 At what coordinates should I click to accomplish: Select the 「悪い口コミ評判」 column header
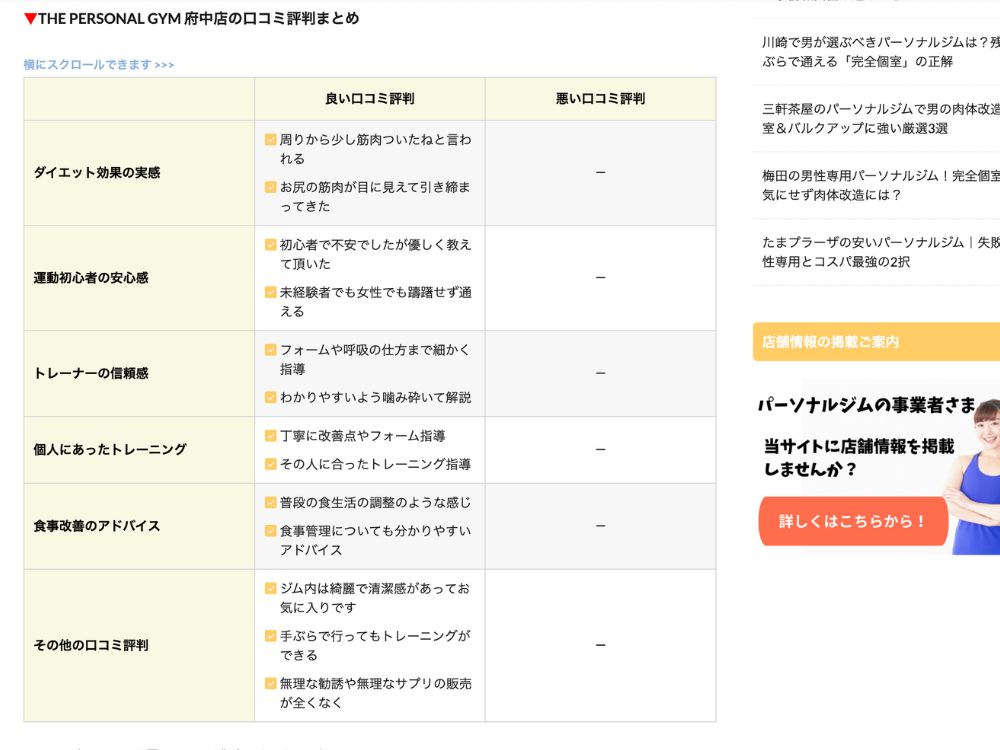coord(600,97)
